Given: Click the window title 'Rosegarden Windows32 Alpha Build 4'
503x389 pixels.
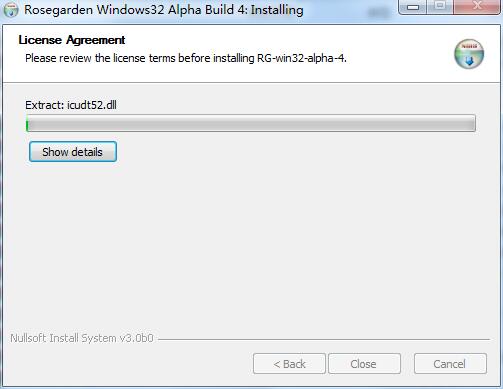Looking at the screenshot, I should point(135,10).
